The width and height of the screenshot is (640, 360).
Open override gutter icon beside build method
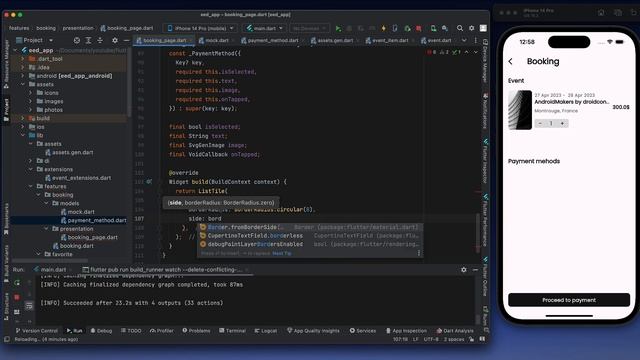(x=149, y=182)
